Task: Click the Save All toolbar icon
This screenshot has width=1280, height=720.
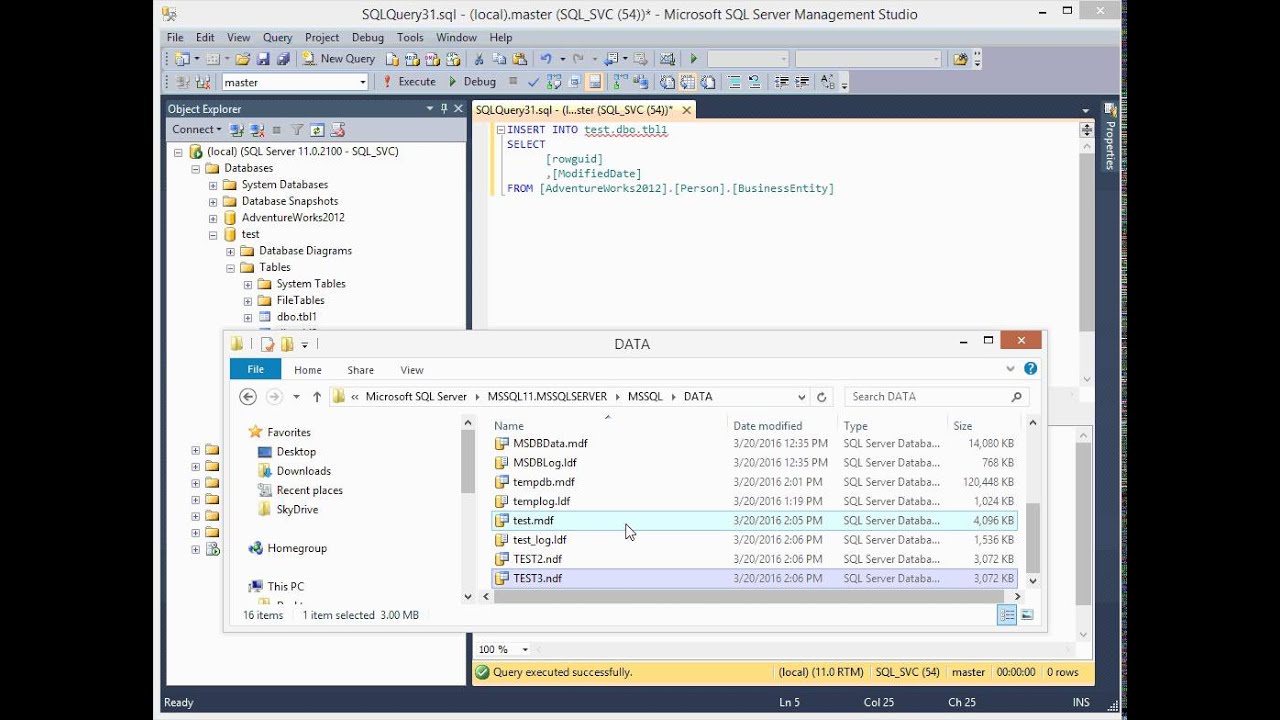Action: pos(284,58)
